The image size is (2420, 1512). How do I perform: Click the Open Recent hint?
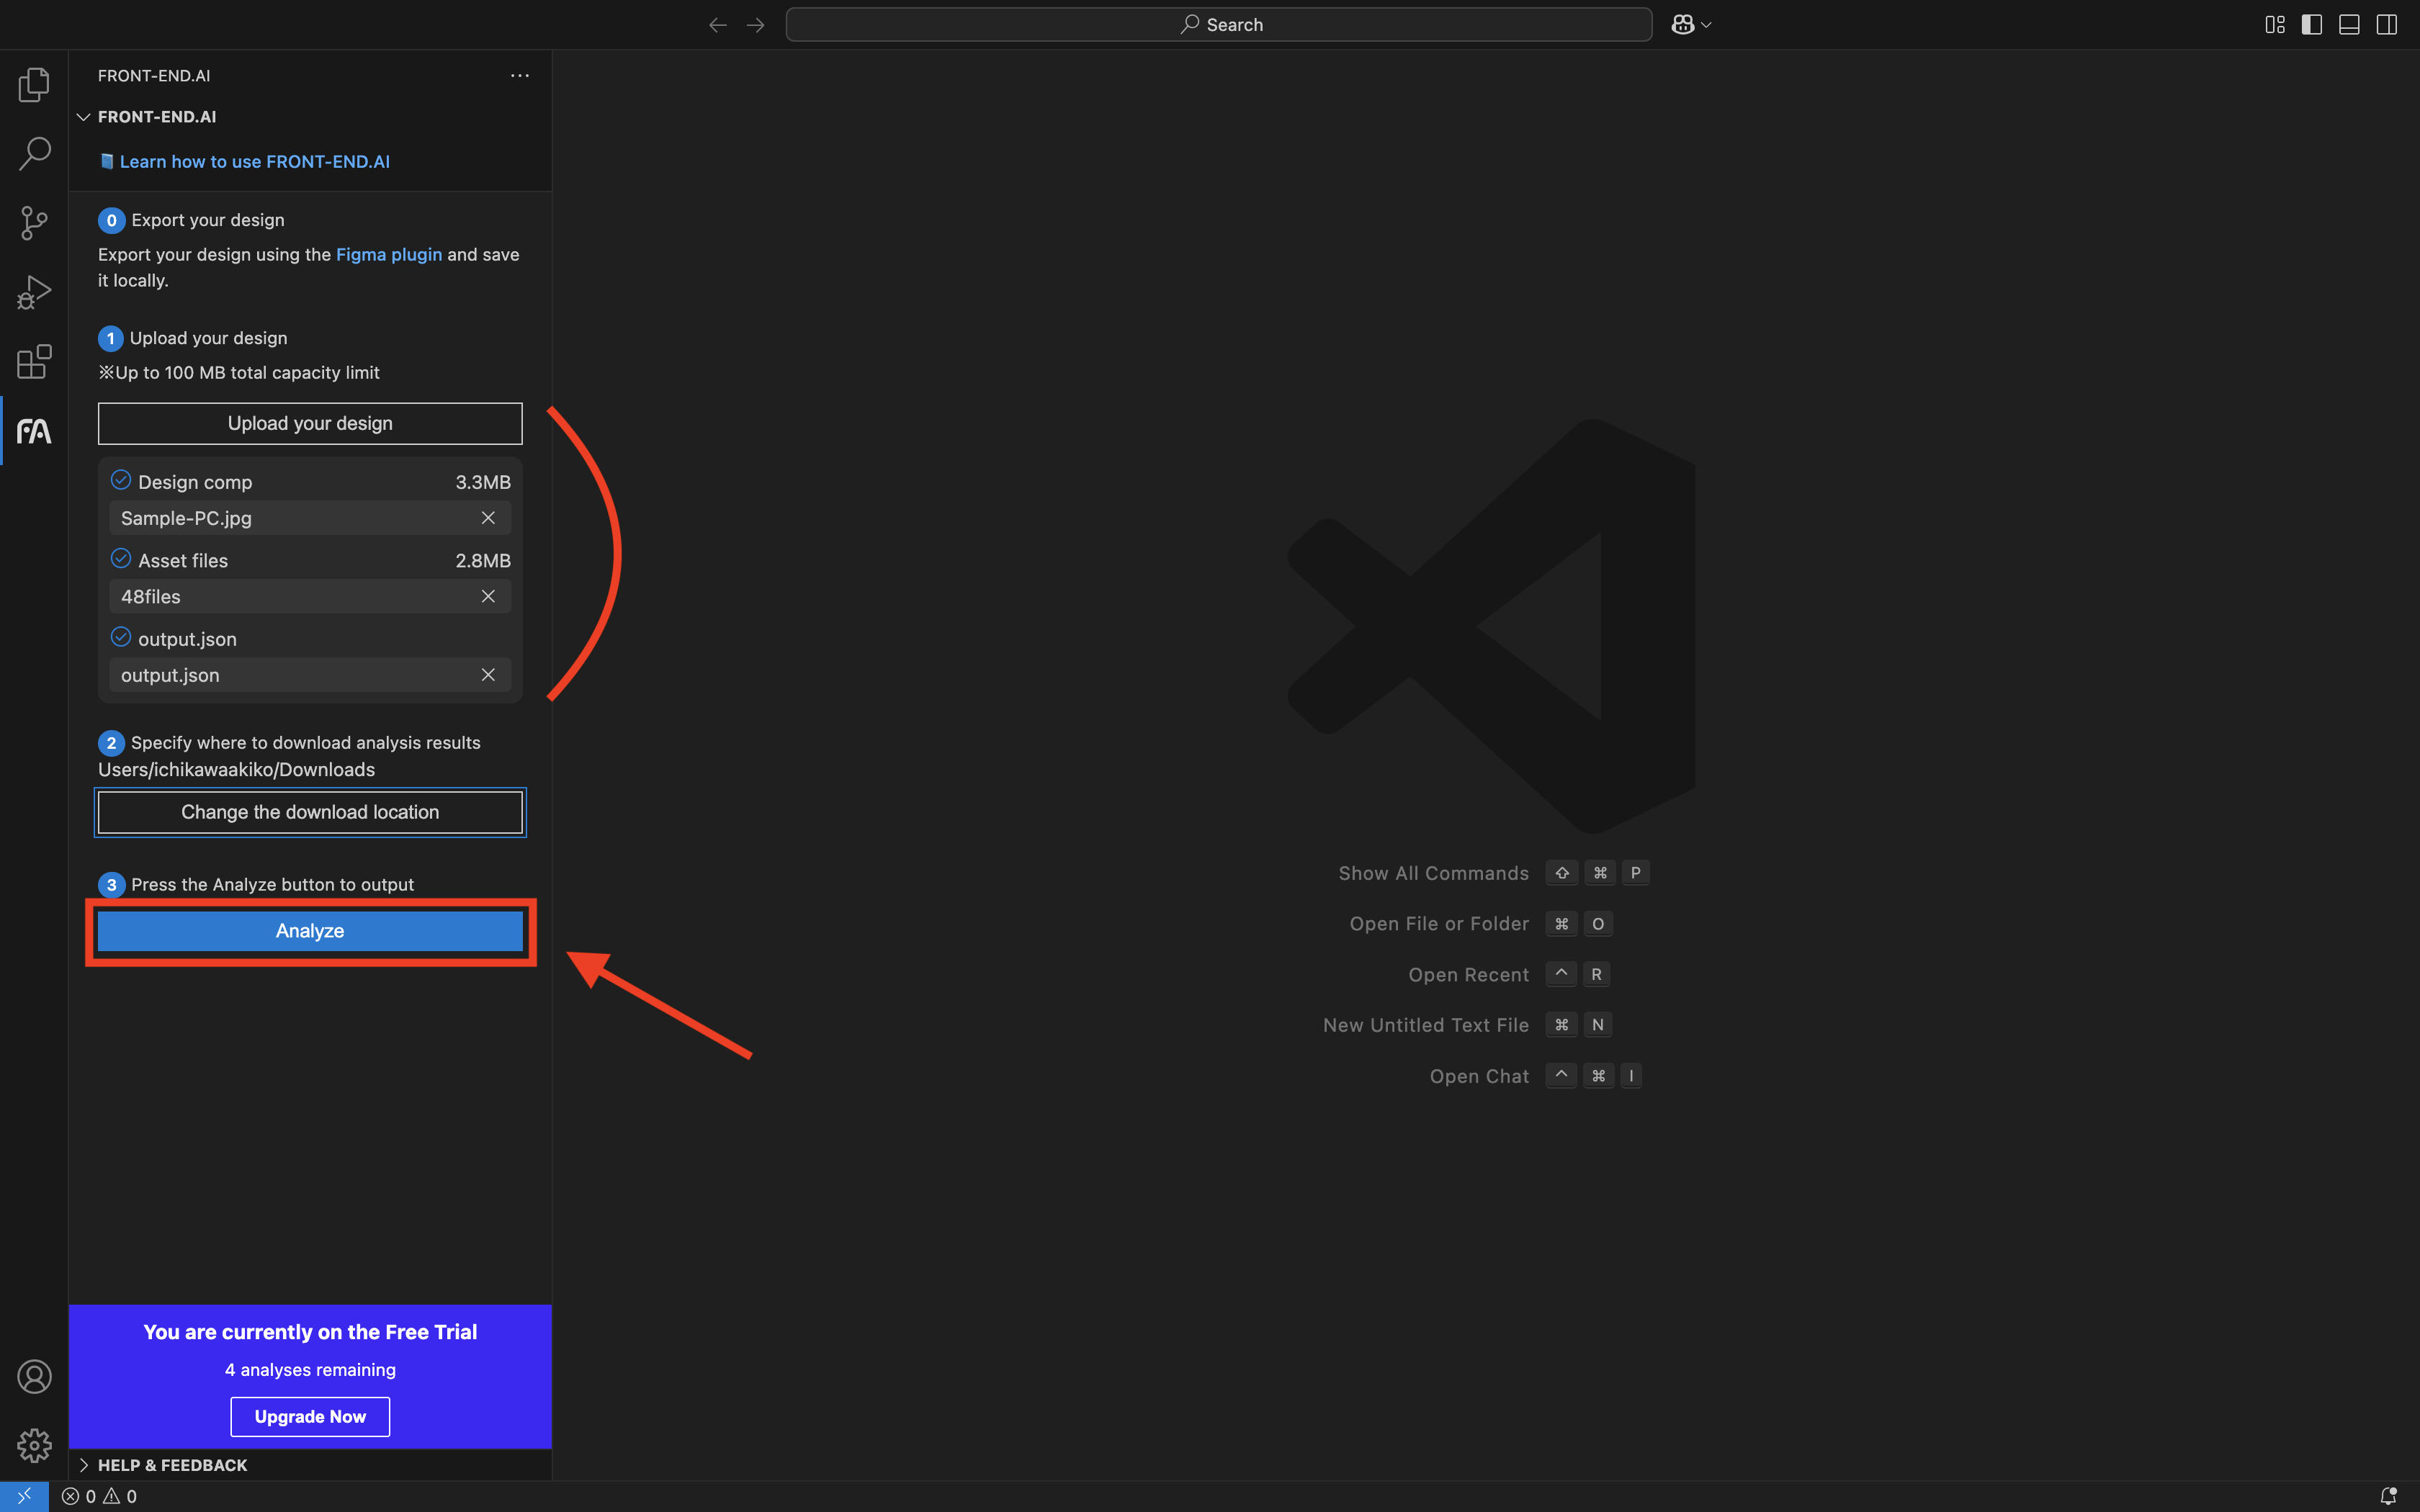tap(1468, 975)
